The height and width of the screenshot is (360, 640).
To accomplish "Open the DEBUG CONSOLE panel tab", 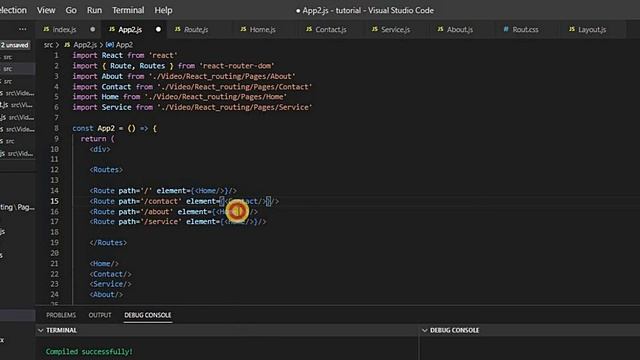I will coord(148,315).
